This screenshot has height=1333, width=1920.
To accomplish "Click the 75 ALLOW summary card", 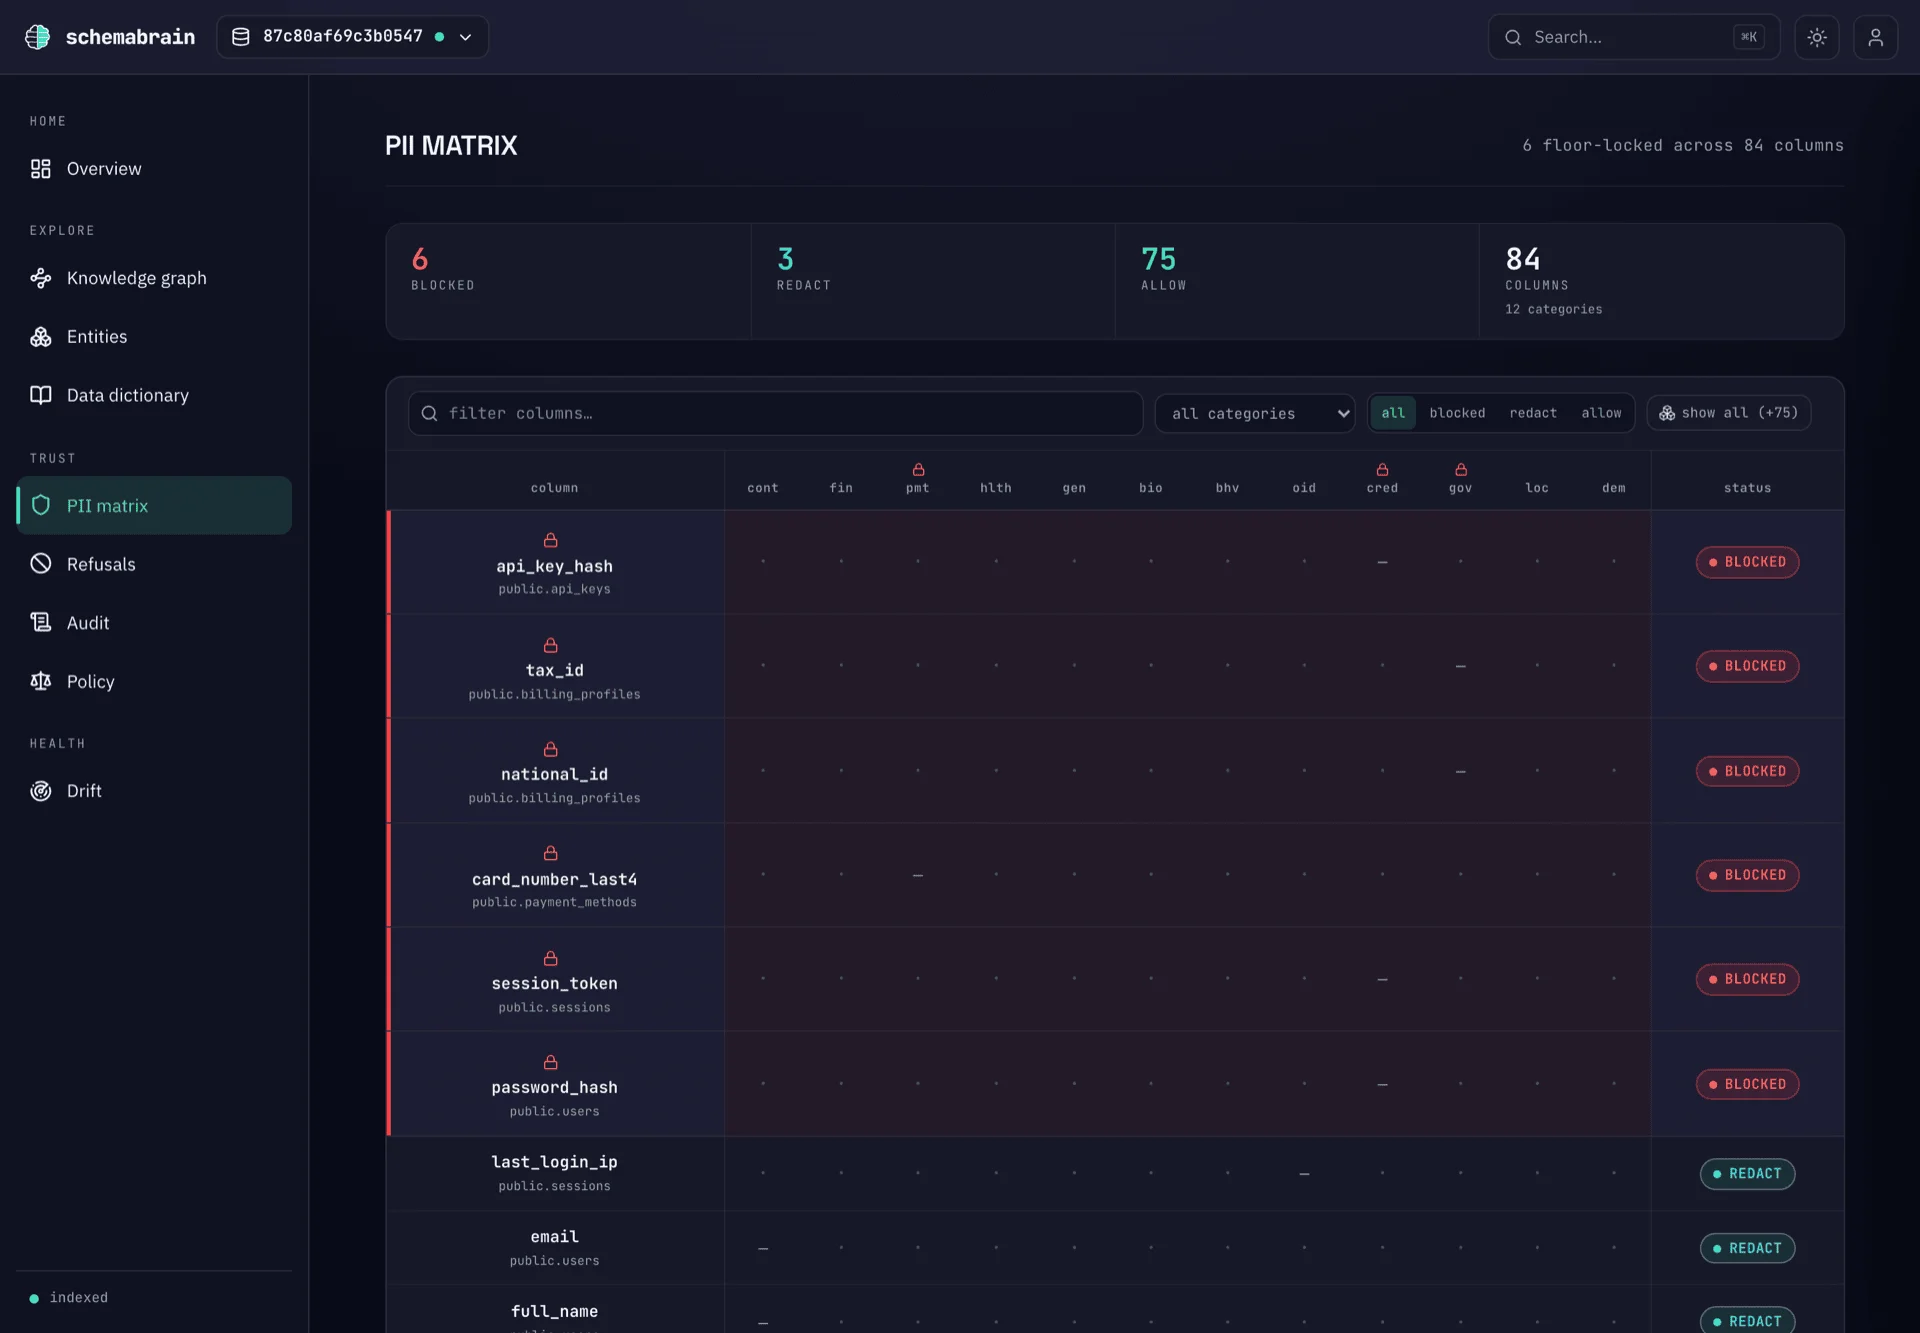I will (x=1297, y=281).
